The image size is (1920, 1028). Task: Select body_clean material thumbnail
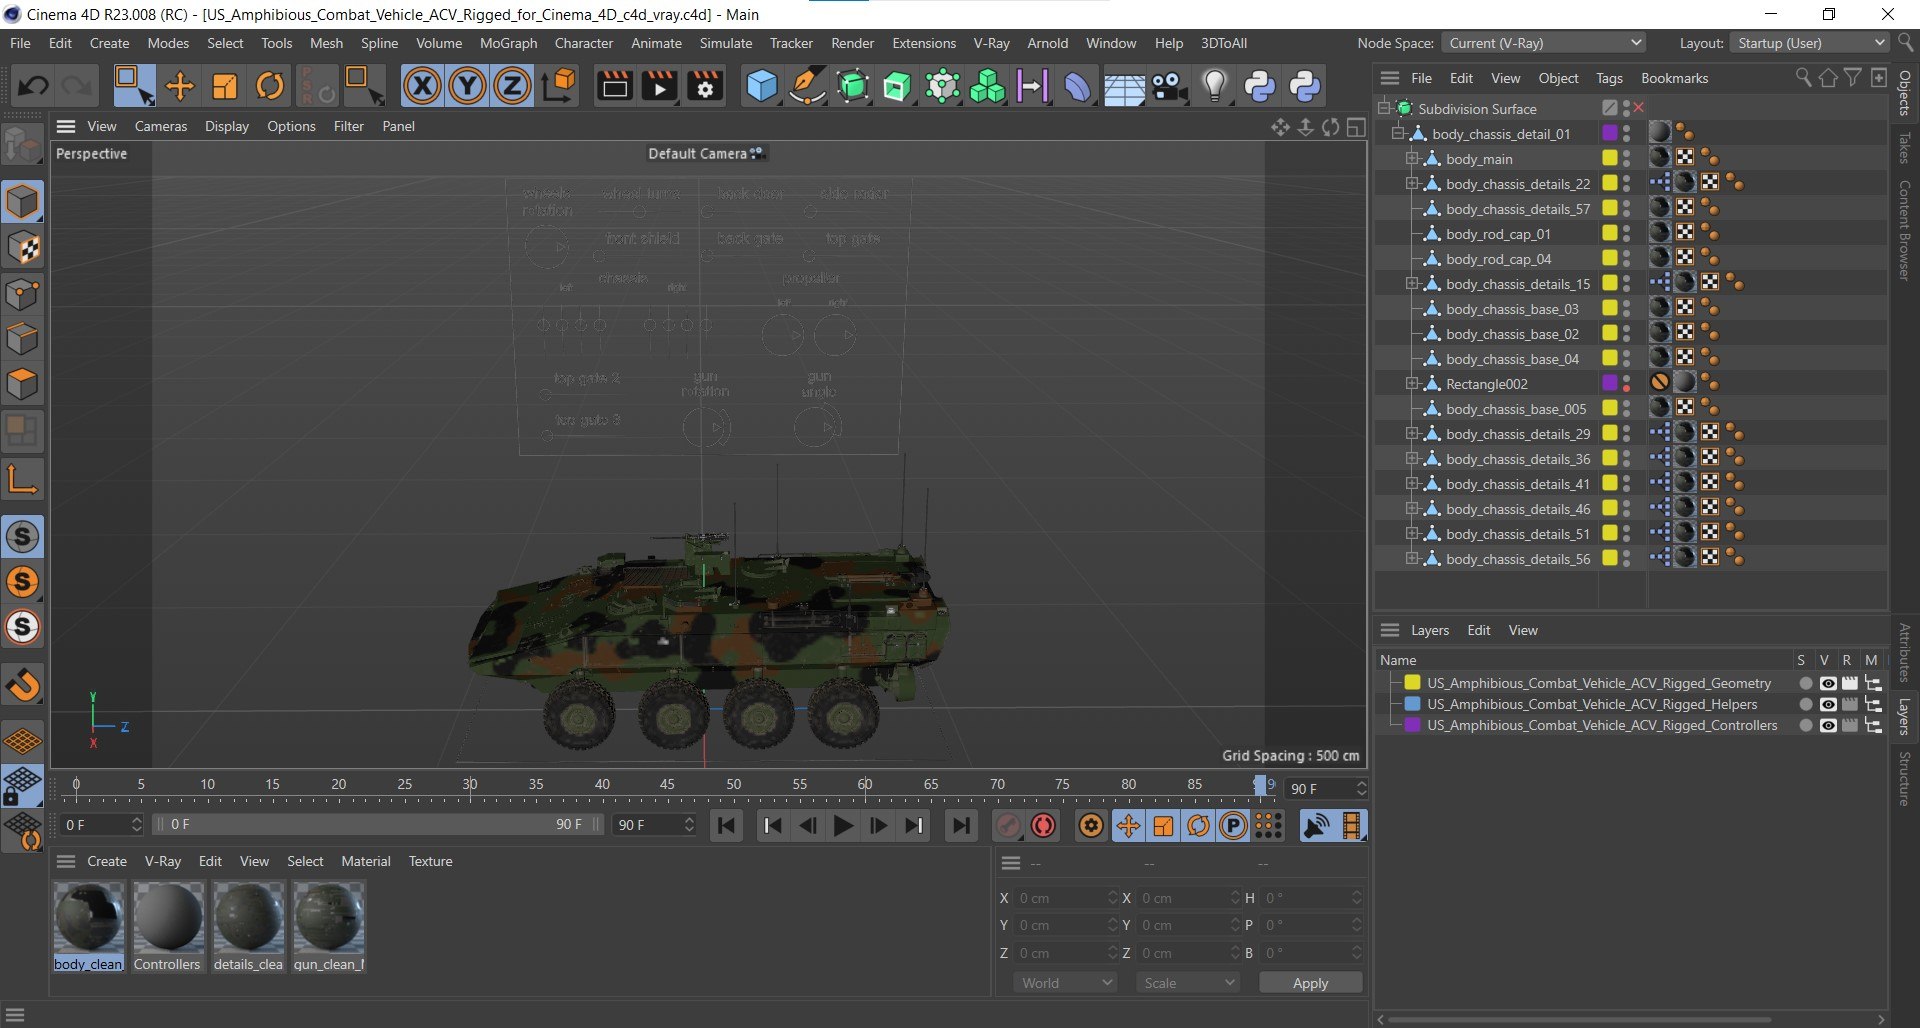click(x=89, y=917)
